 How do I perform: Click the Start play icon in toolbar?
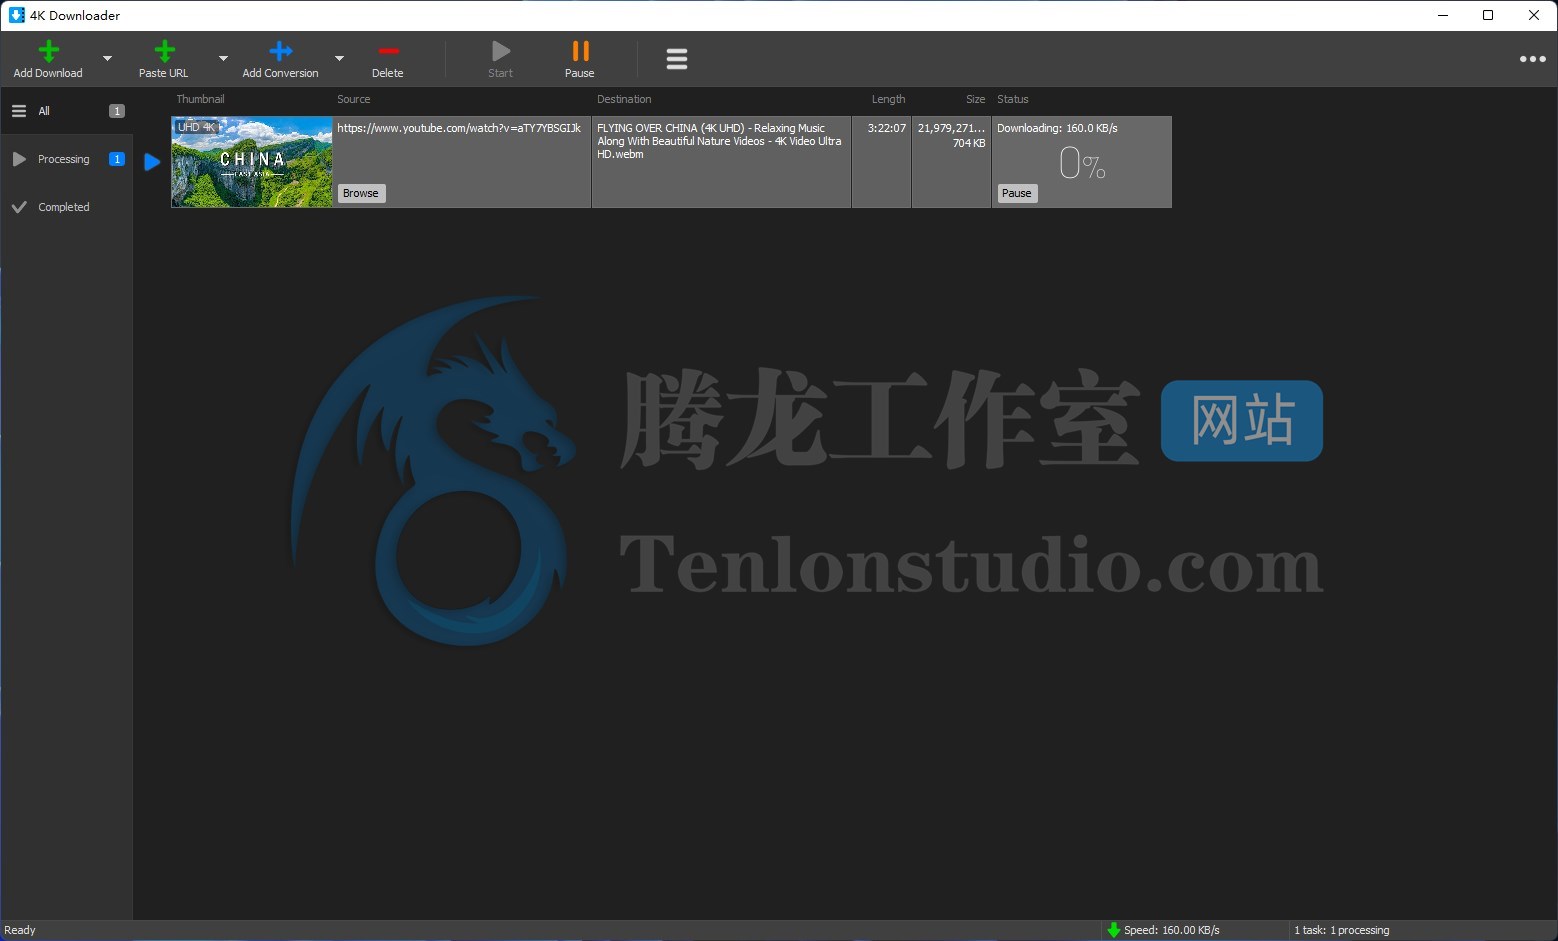coord(501,51)
